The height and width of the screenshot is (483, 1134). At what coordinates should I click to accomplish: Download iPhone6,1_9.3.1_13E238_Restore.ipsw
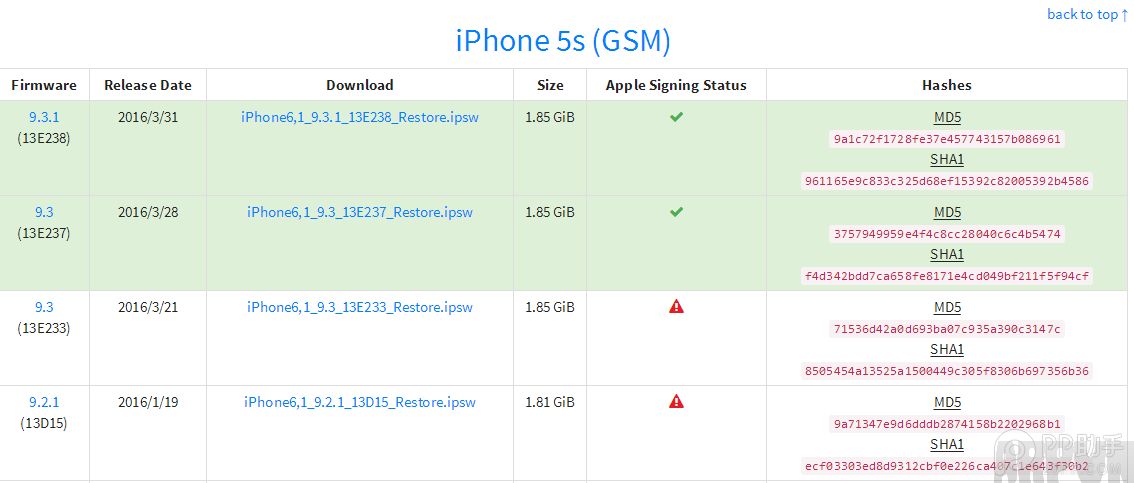[x=360, y=117]
